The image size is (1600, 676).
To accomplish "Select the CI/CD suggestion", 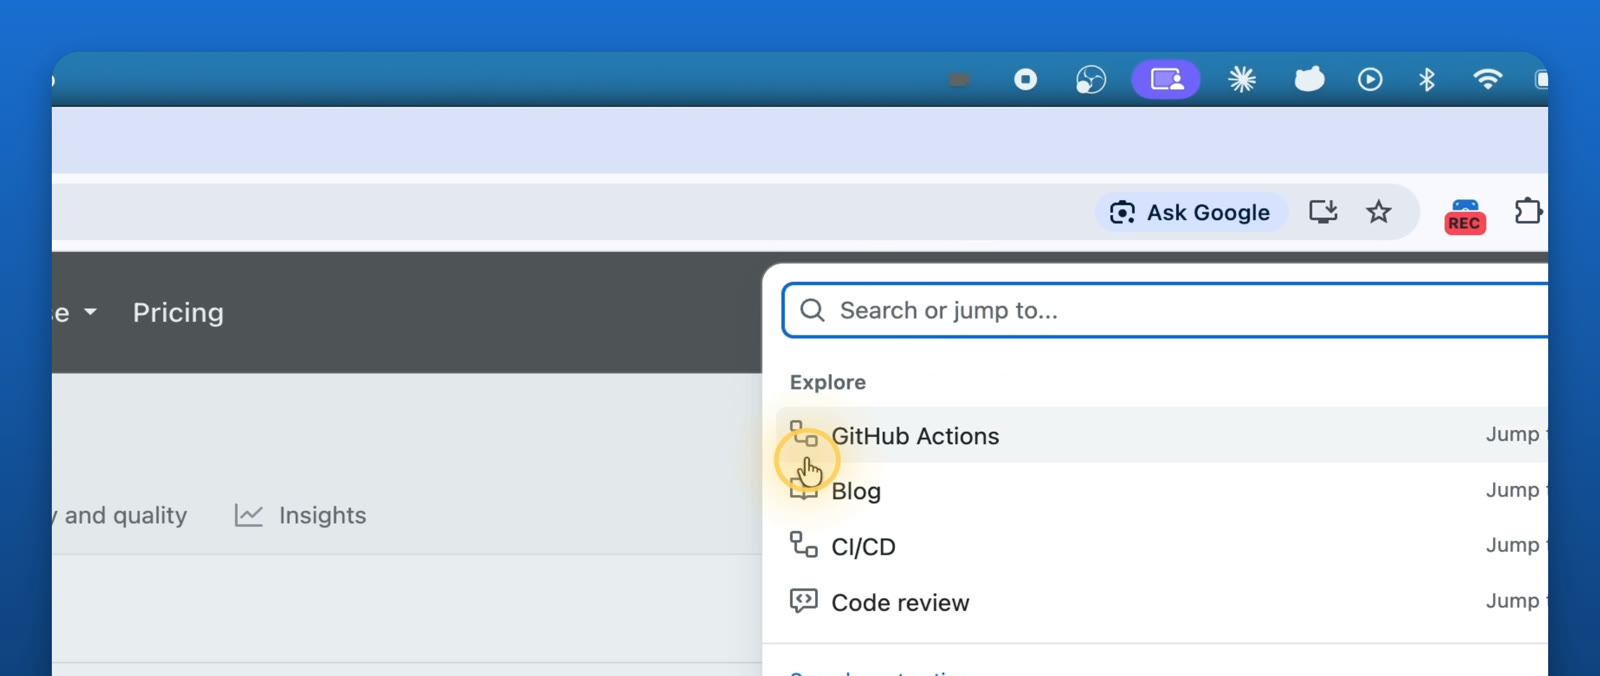I will click(1161, 546).
